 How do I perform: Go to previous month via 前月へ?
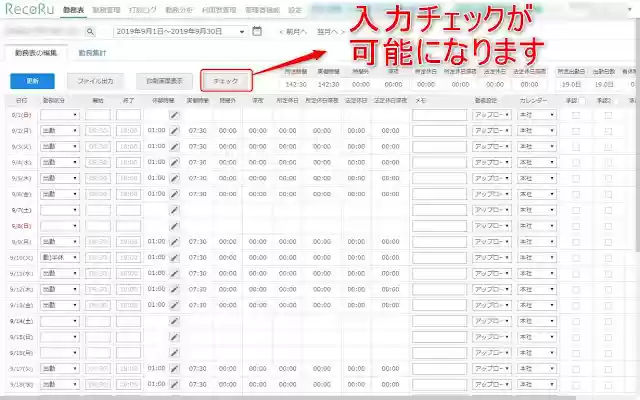[x=293, y=31]
